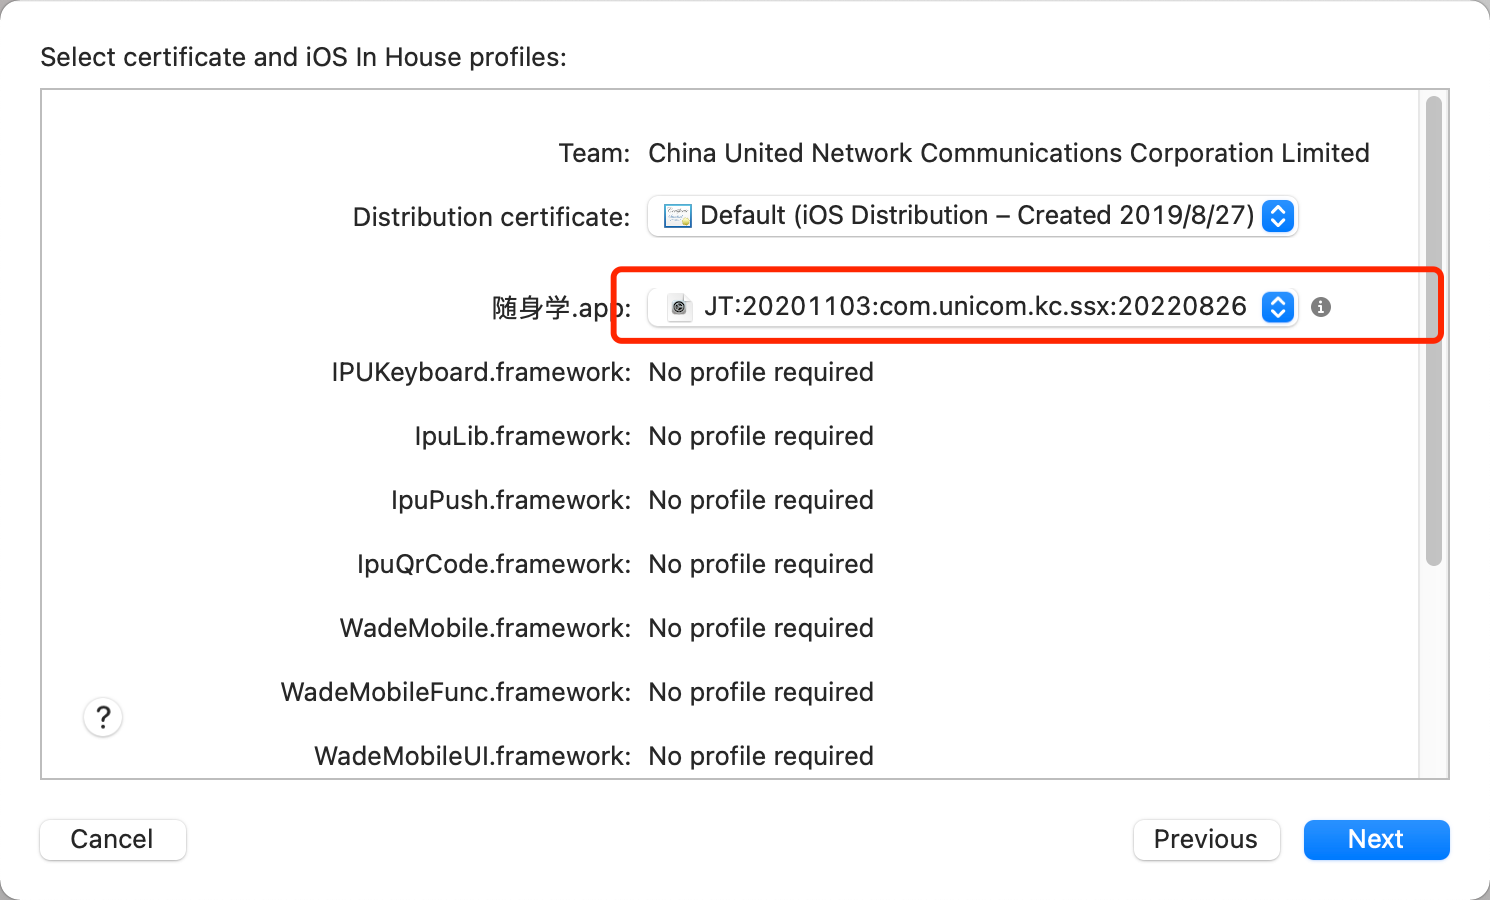Select the IPUKeyboard.framework label
Screen dimensions: 1490x900
tap(481, 372)
